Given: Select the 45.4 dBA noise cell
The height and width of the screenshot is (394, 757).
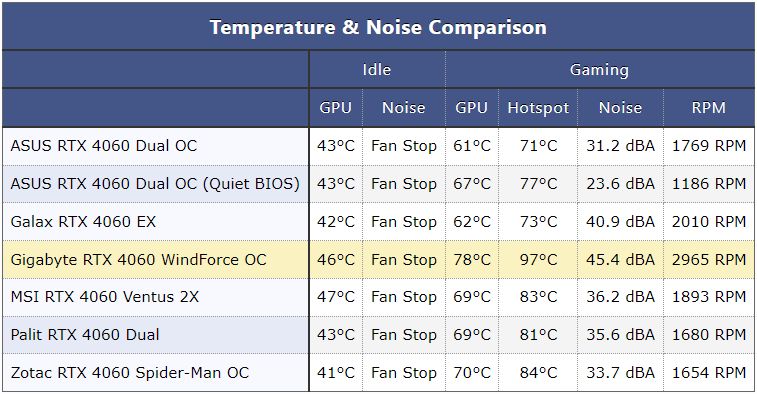Looking at the screenshot, I should pos(620,260).
